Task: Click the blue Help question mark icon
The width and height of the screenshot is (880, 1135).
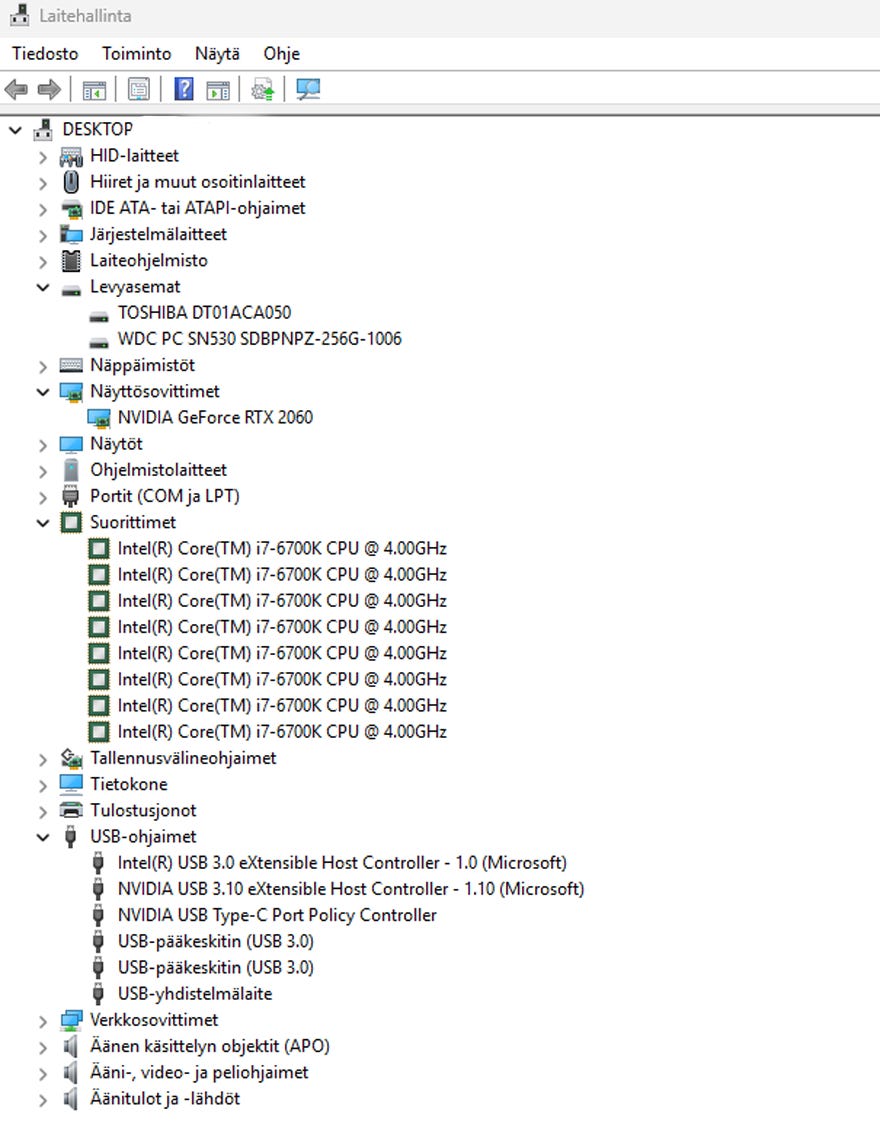Action: click(x=184, y=89)
